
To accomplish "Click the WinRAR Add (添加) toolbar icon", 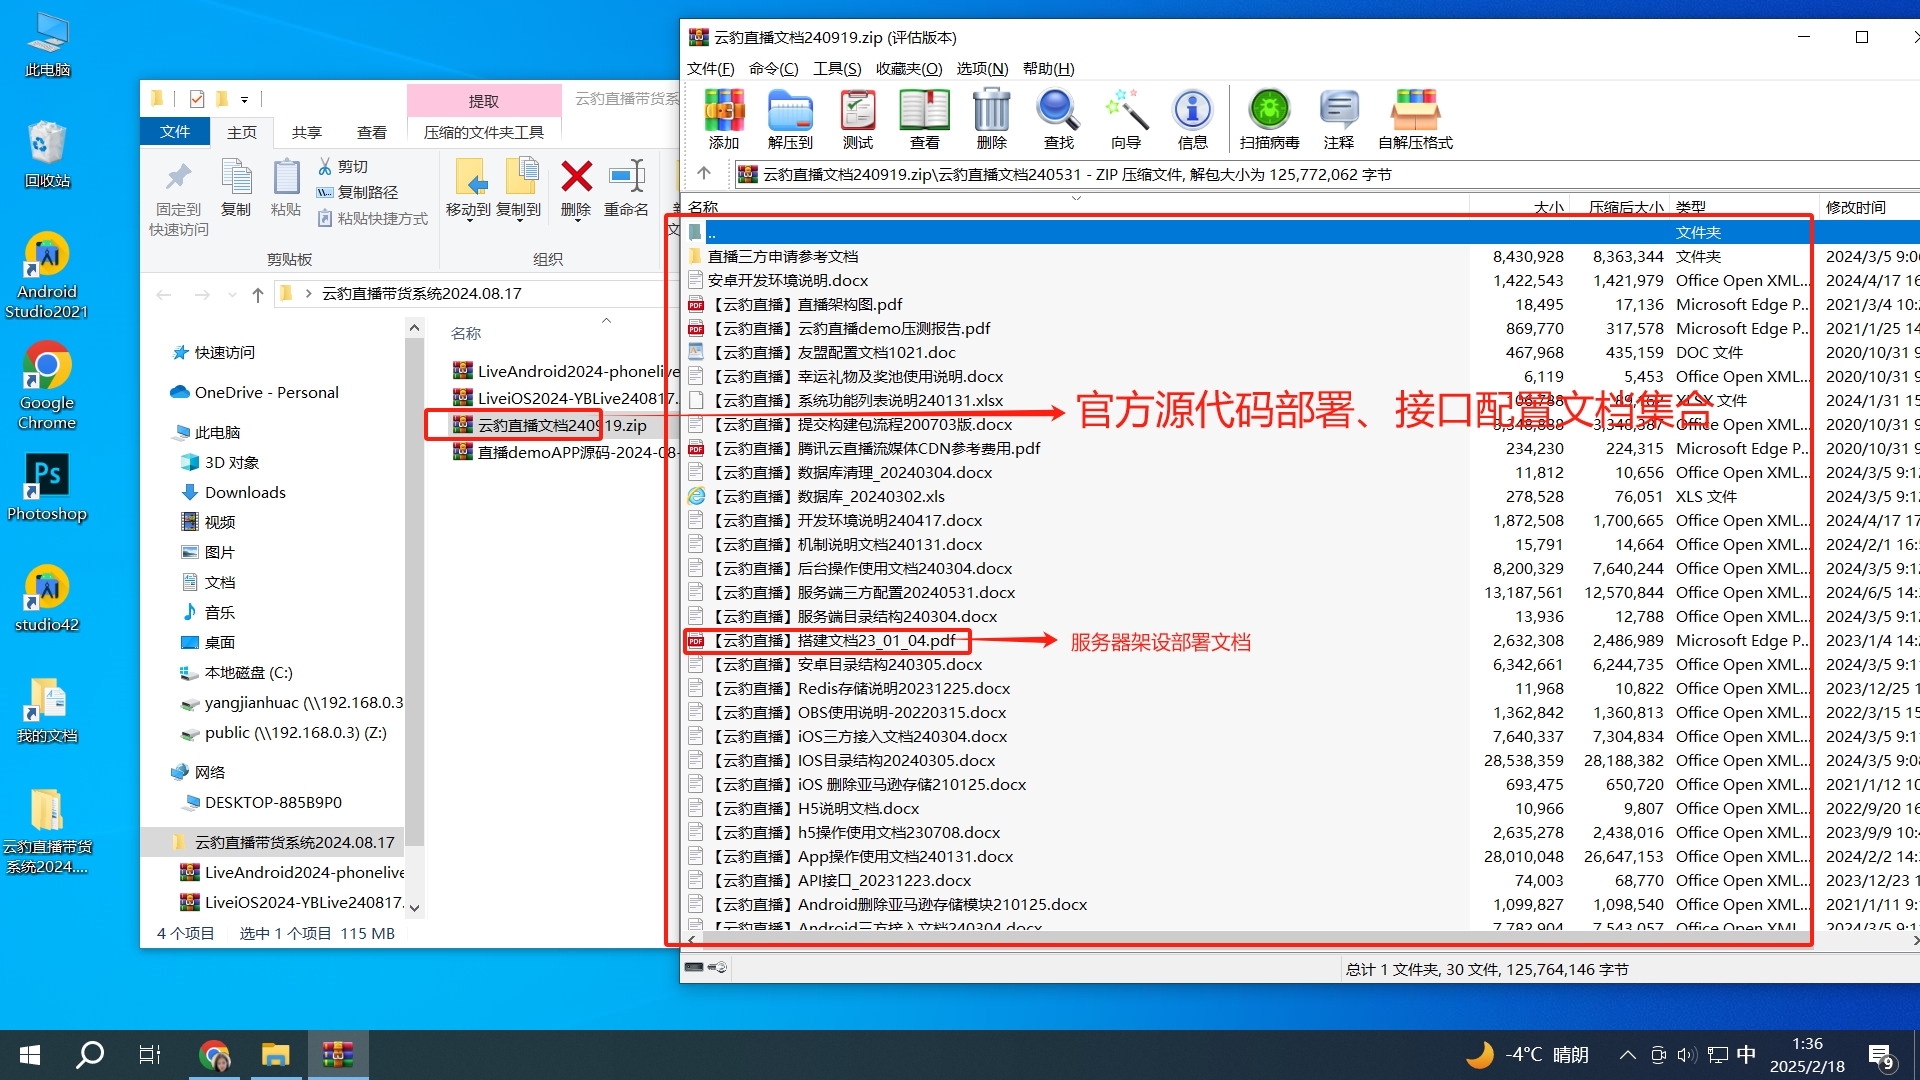I will pos(723,119).
